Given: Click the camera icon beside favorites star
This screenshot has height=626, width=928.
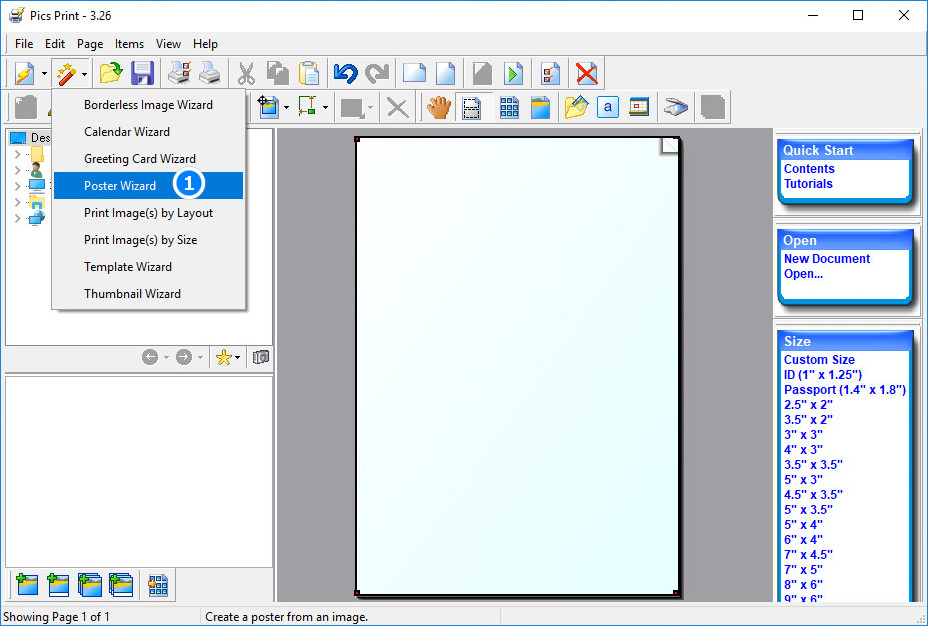Looking at the screenshot, I should [260, 357].
